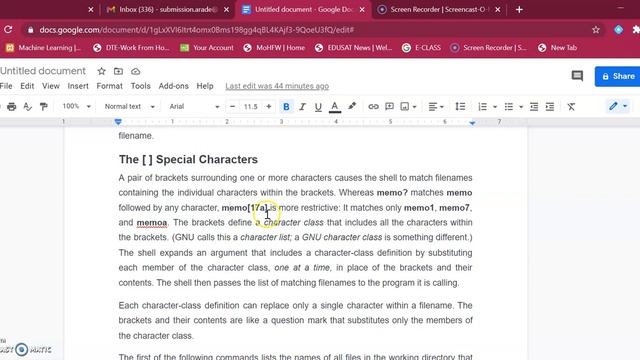Open the blue diamond extension icon
This screenshot has width=640, height=360.
point(619,29)
